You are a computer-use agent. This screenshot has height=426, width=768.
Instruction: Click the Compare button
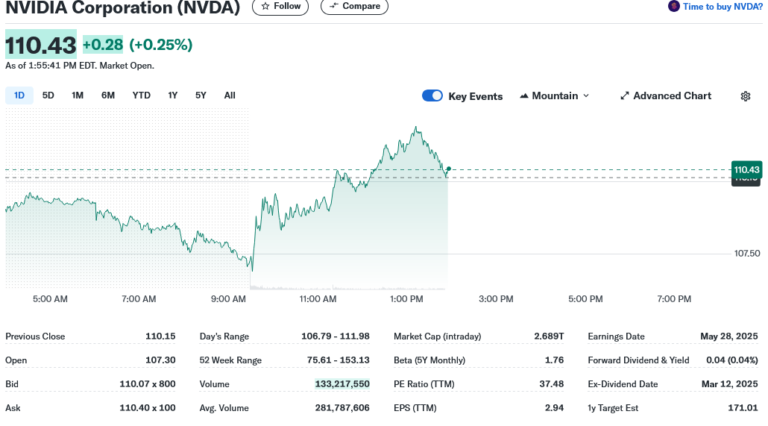click(354, 6)
